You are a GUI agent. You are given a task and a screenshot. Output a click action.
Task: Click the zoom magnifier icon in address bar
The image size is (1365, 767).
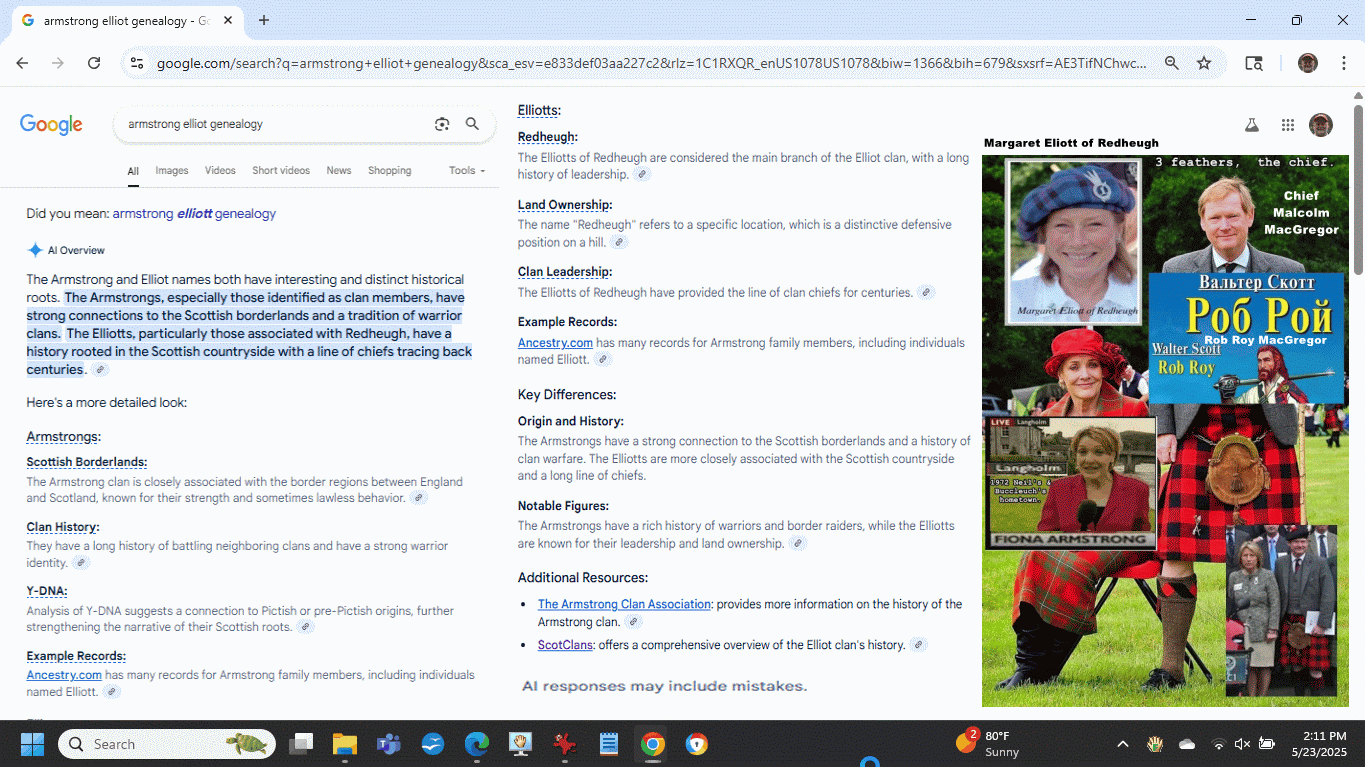click(x=1172, y=63)
